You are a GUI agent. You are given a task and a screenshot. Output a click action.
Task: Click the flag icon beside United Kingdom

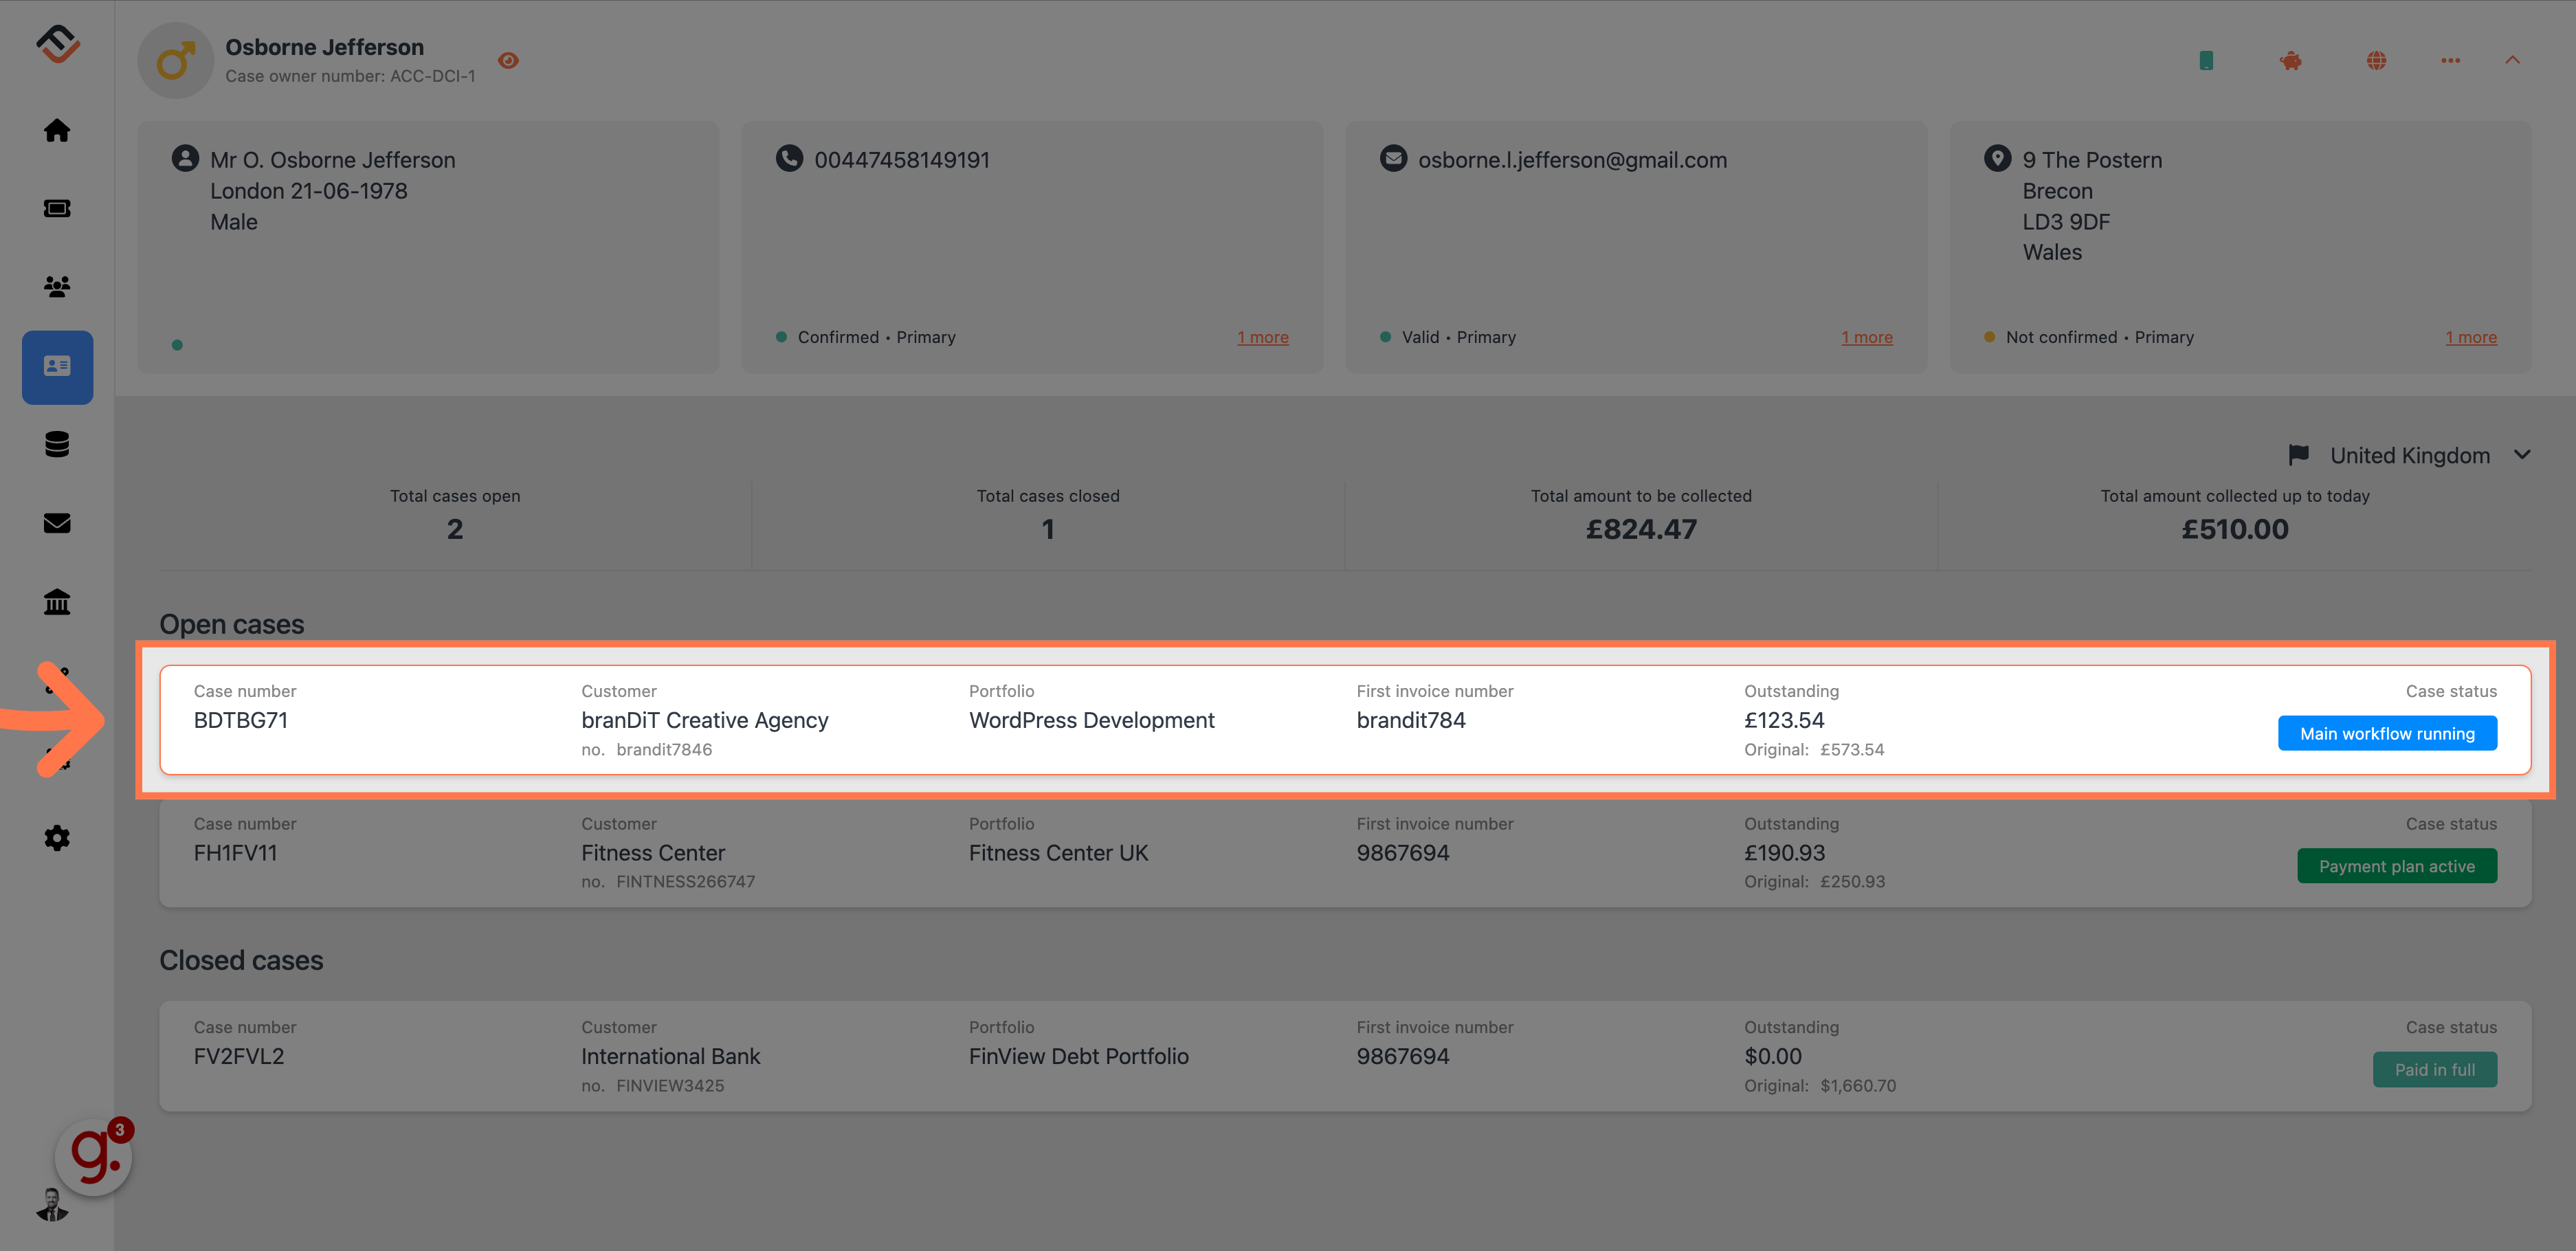tap(2298, 455)
